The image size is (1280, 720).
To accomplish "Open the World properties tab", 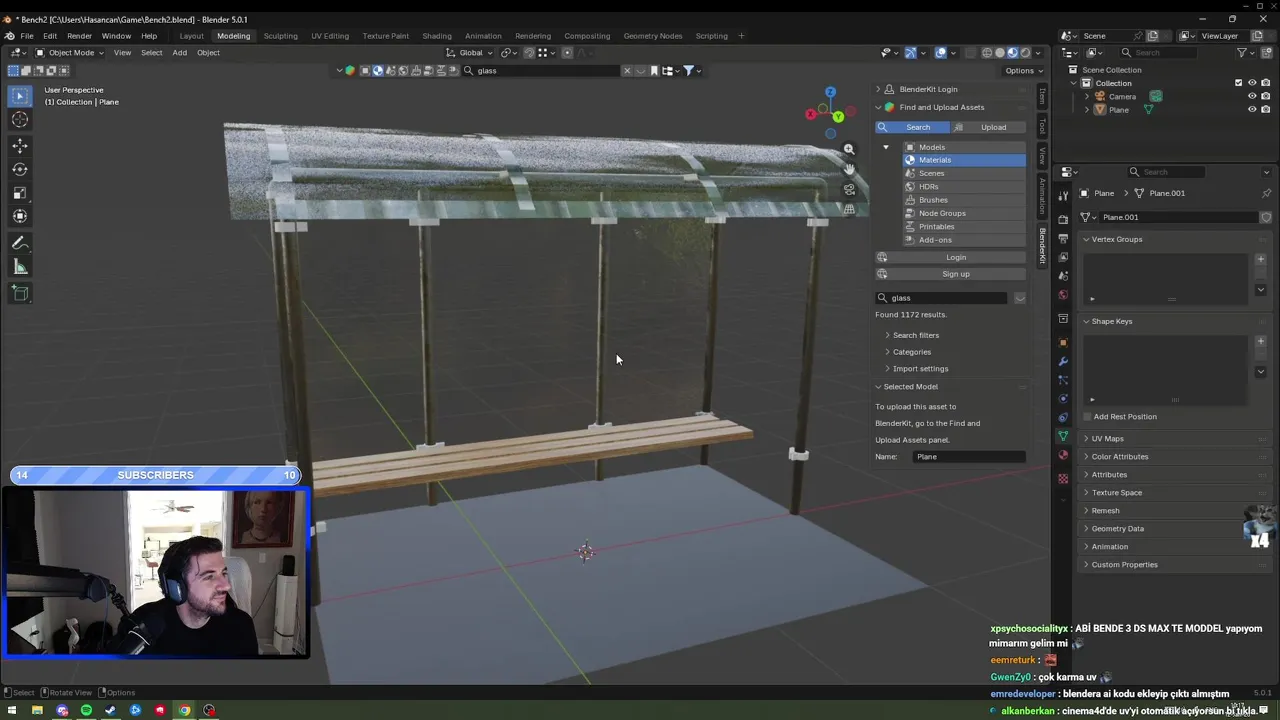I will (x=1063, y=295).
